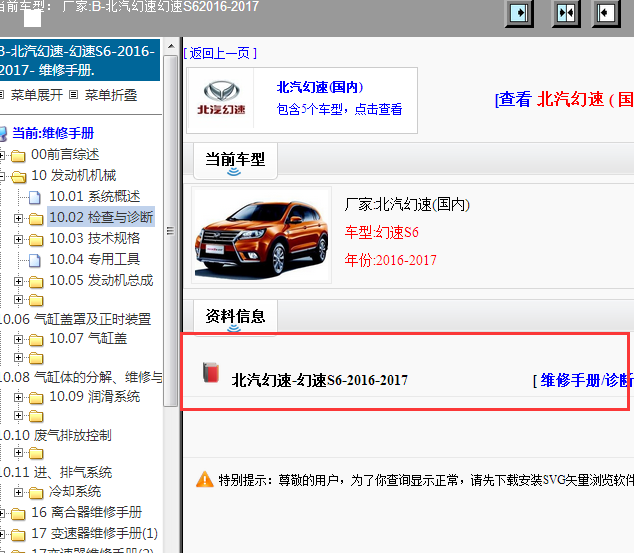Click the 当前:维修手册 label
This screenshot has height=553, width=634.
53,133
